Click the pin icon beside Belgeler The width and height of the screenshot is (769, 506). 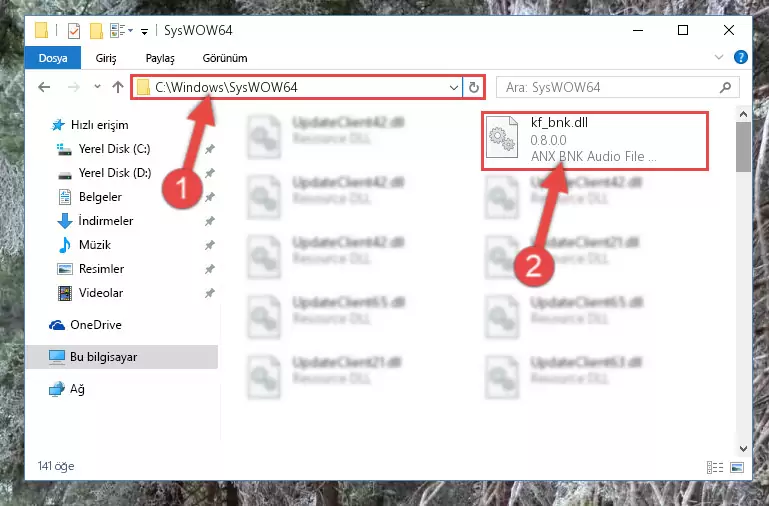pos(209,197)
